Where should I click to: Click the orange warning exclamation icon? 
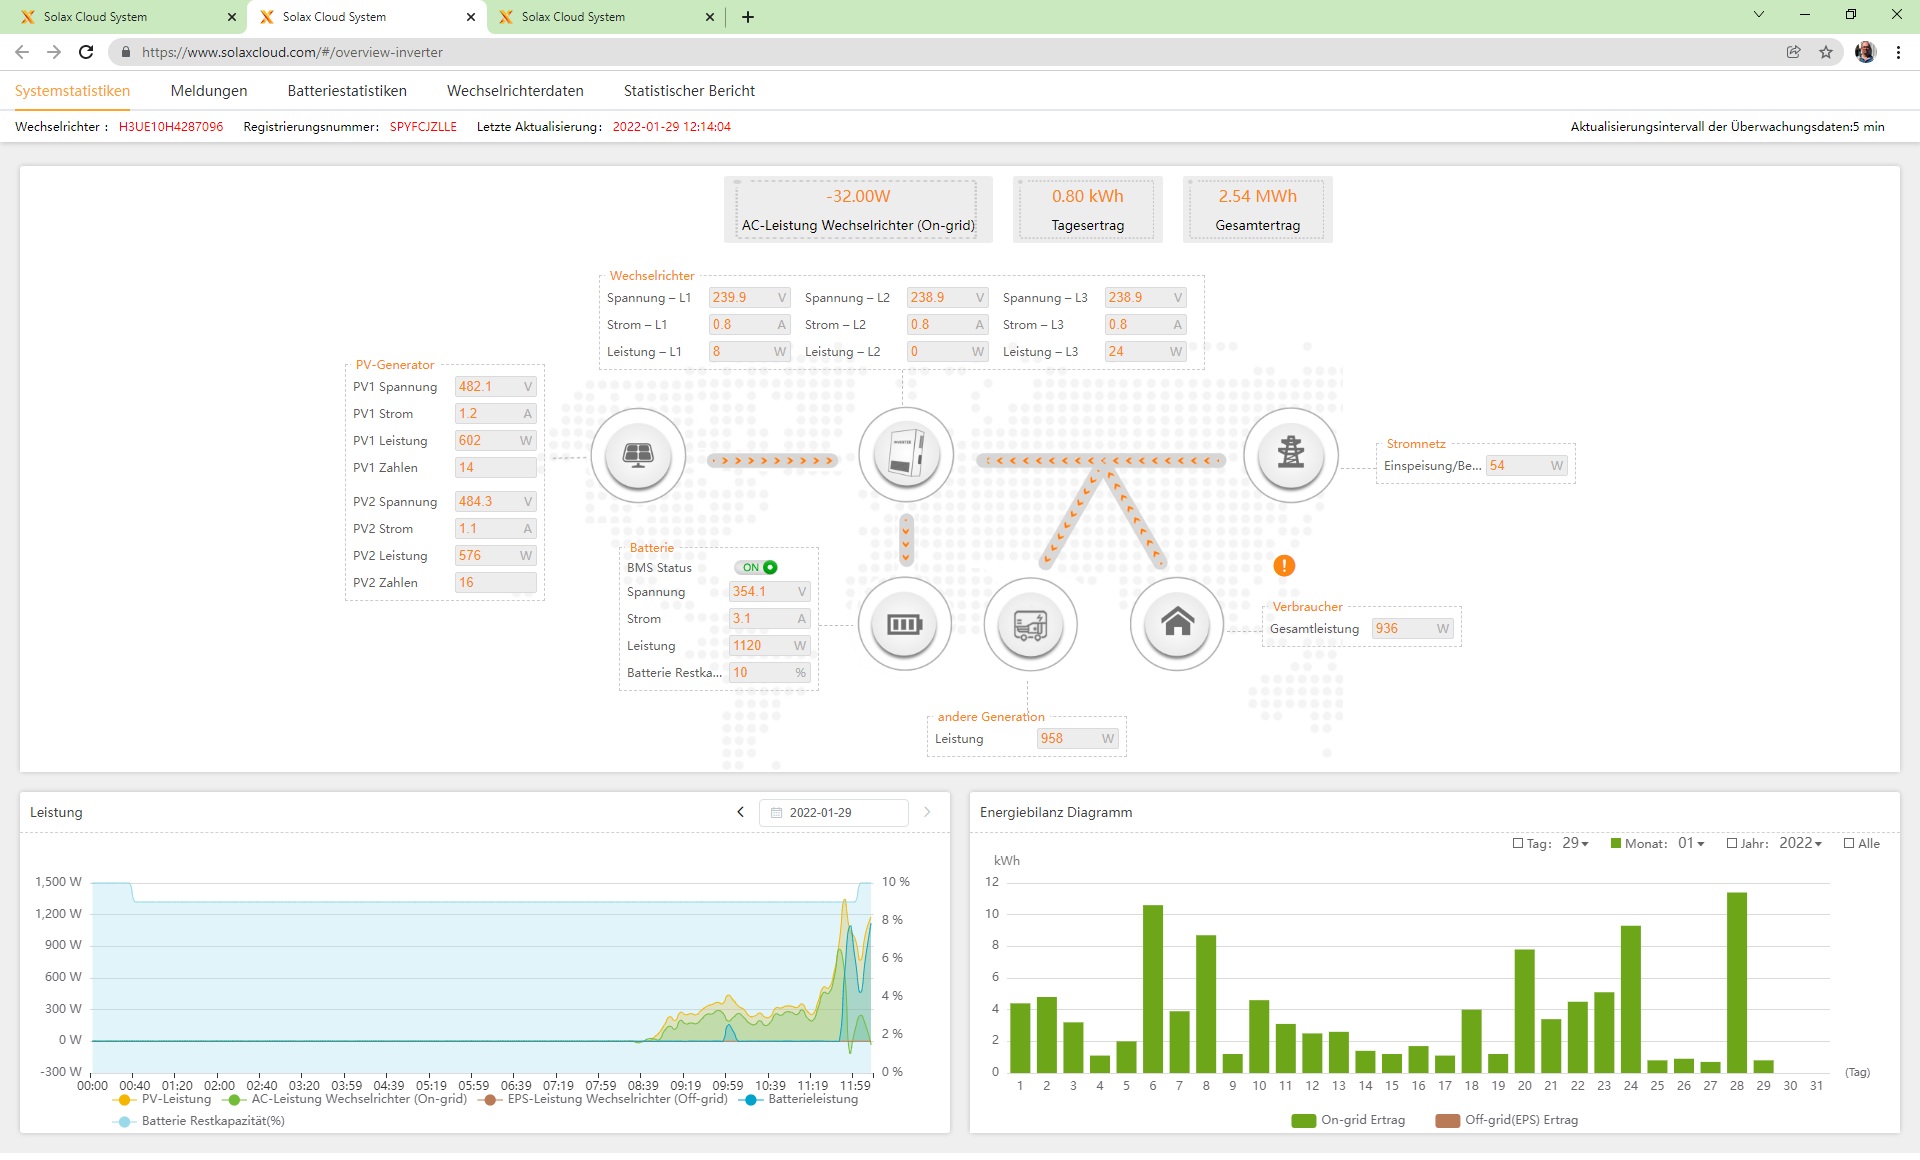[1284, 566]
